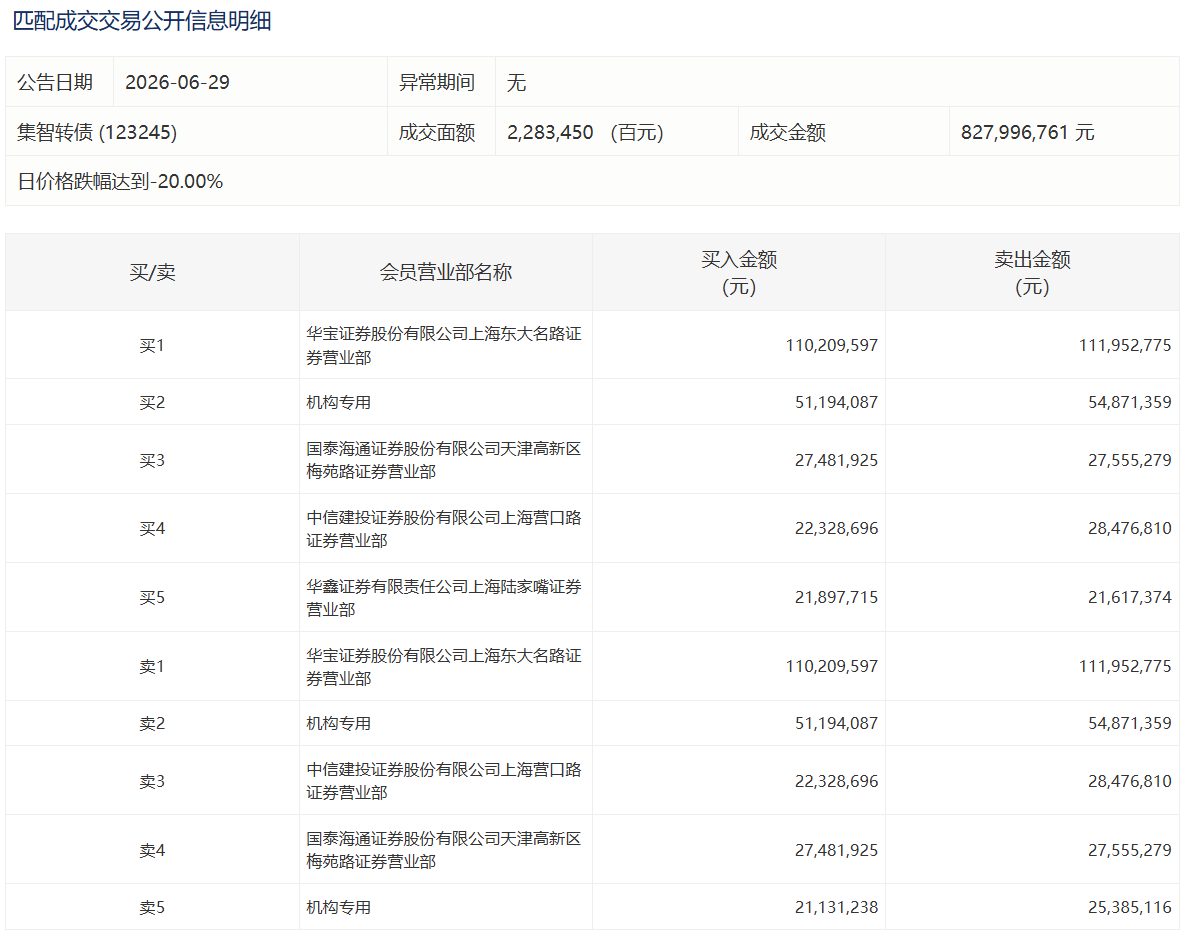Click the 成交金额 label

point(787,132)
